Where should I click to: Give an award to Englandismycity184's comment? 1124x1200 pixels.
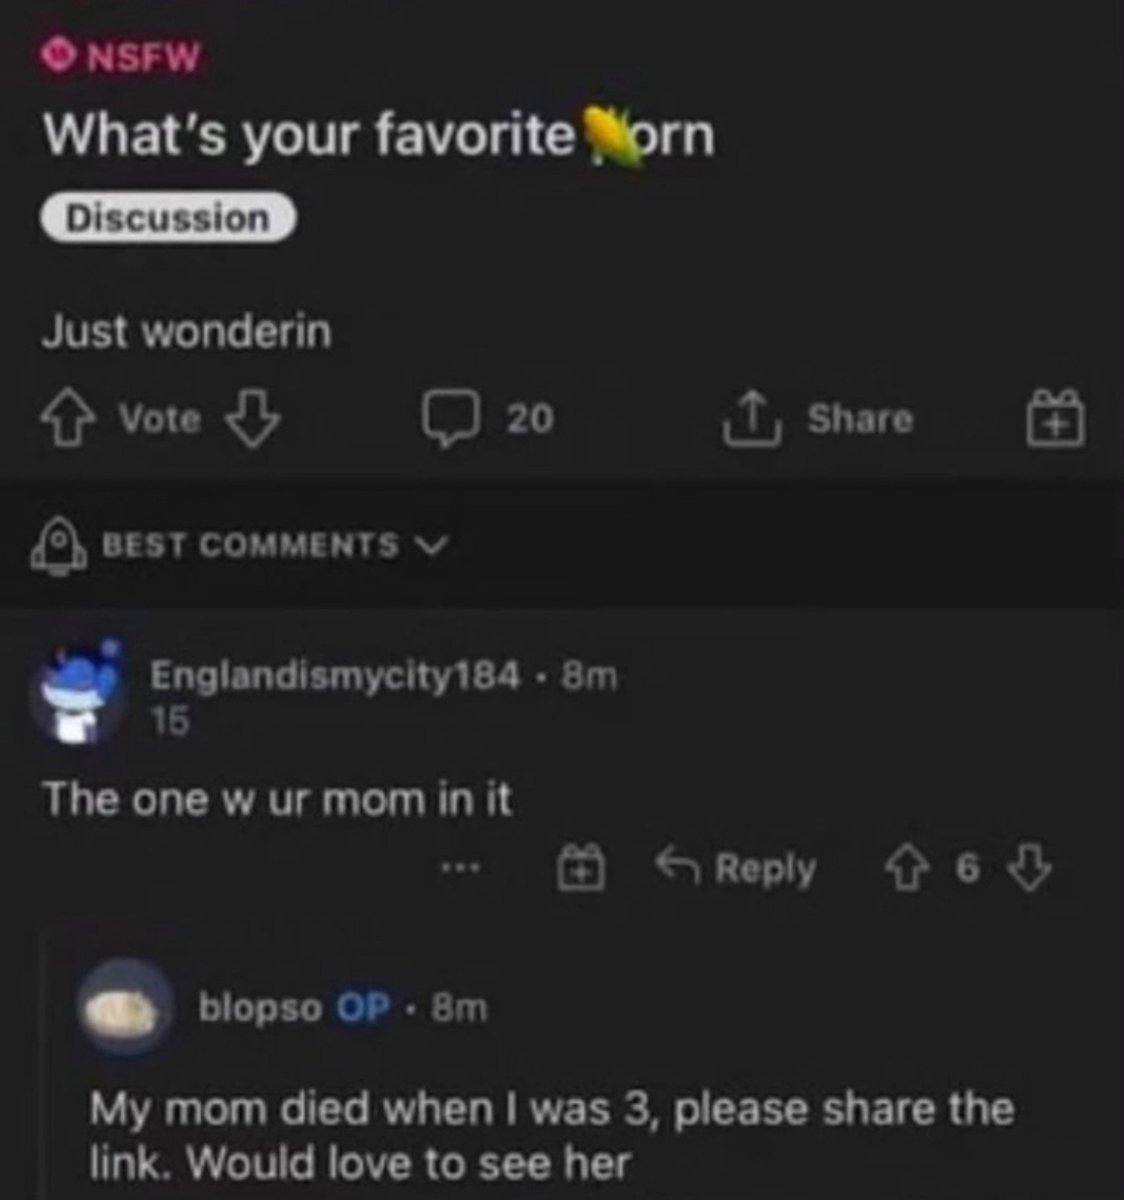pyautogui.click(x=581, y=867)
